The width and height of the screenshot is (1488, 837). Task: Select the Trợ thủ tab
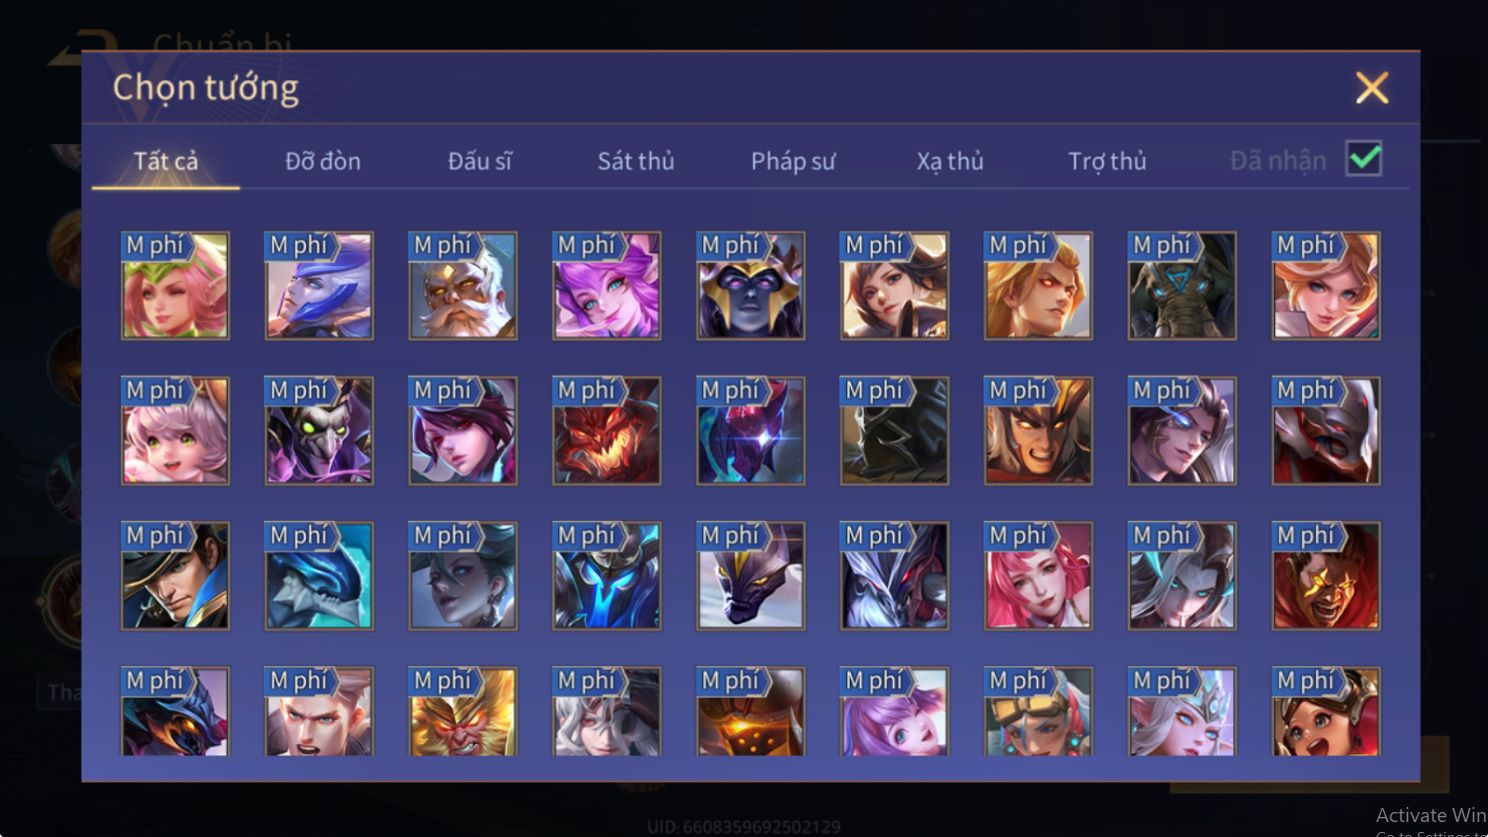1107,161
